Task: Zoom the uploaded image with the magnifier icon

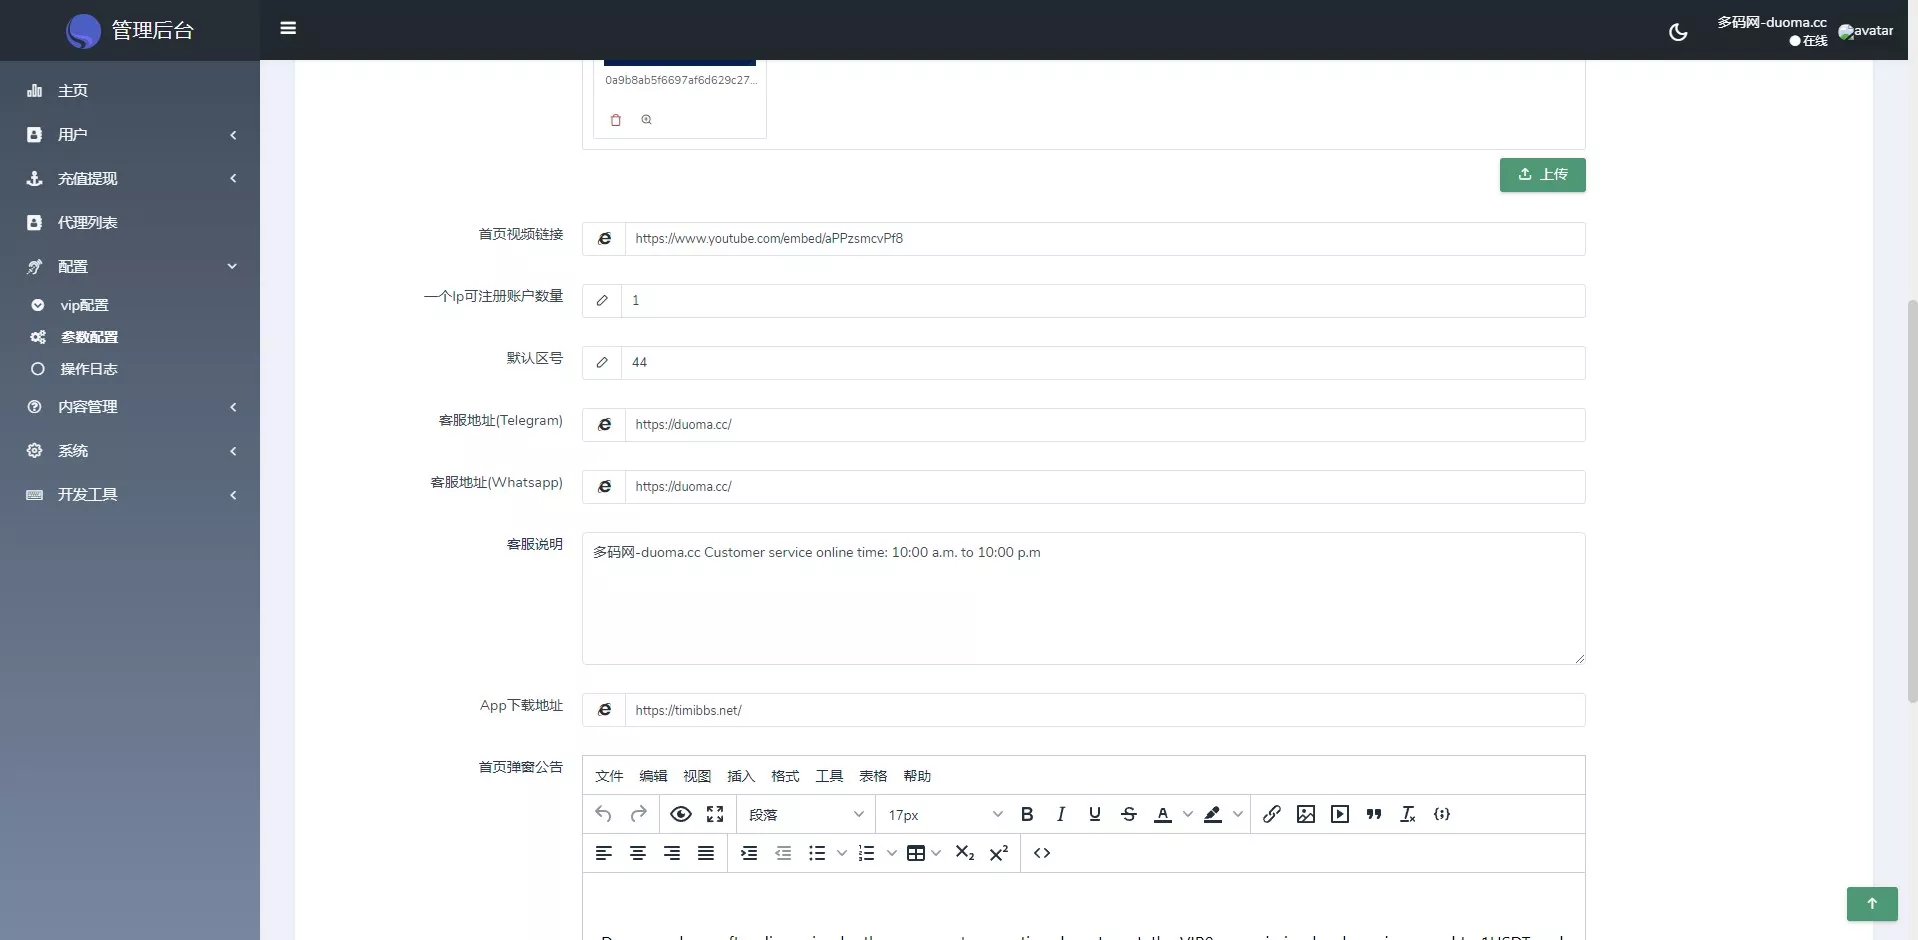Action: [x=647, y=120]
